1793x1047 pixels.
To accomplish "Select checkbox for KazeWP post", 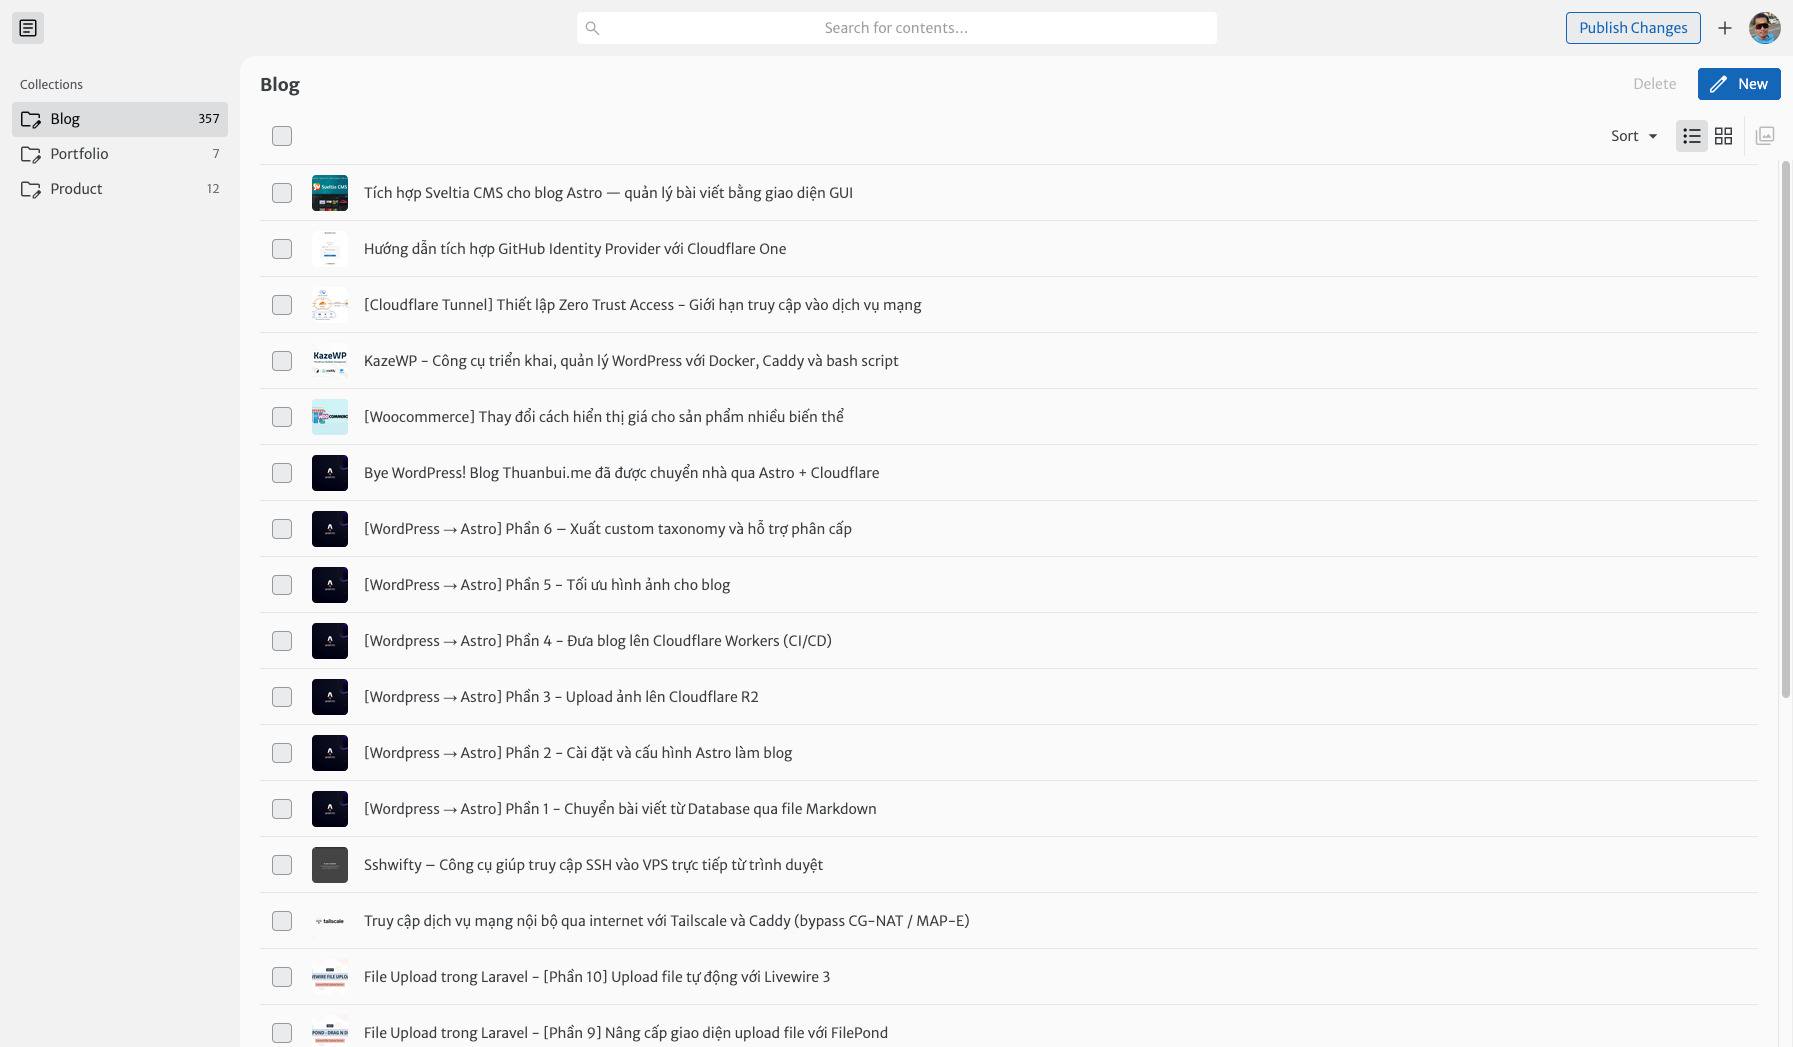I will click(282, 361).
